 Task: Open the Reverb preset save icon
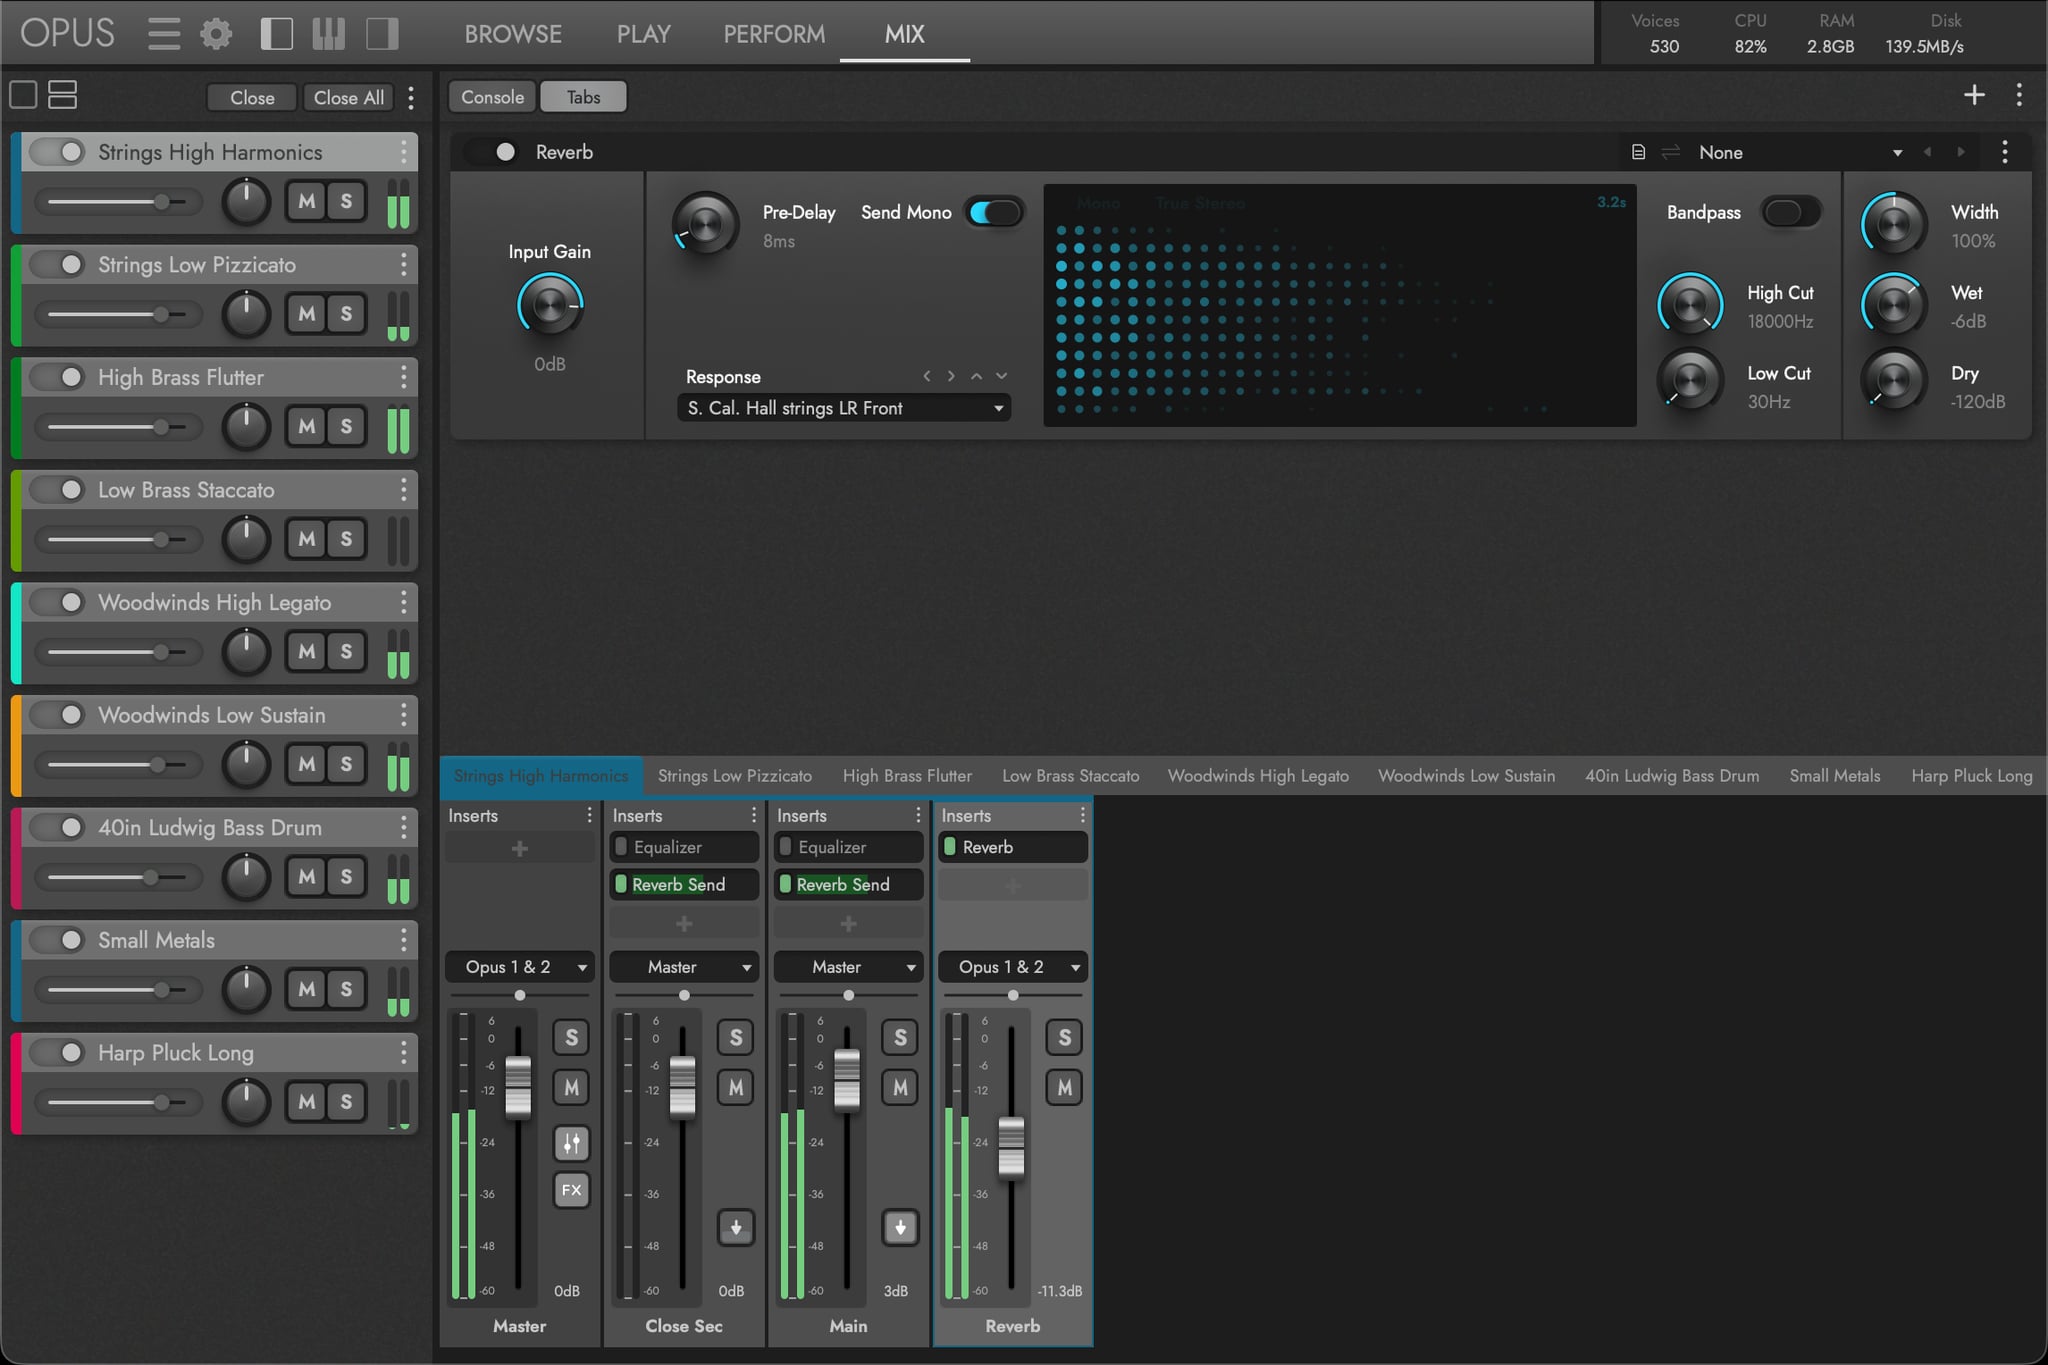click(x=1638, y=152)
